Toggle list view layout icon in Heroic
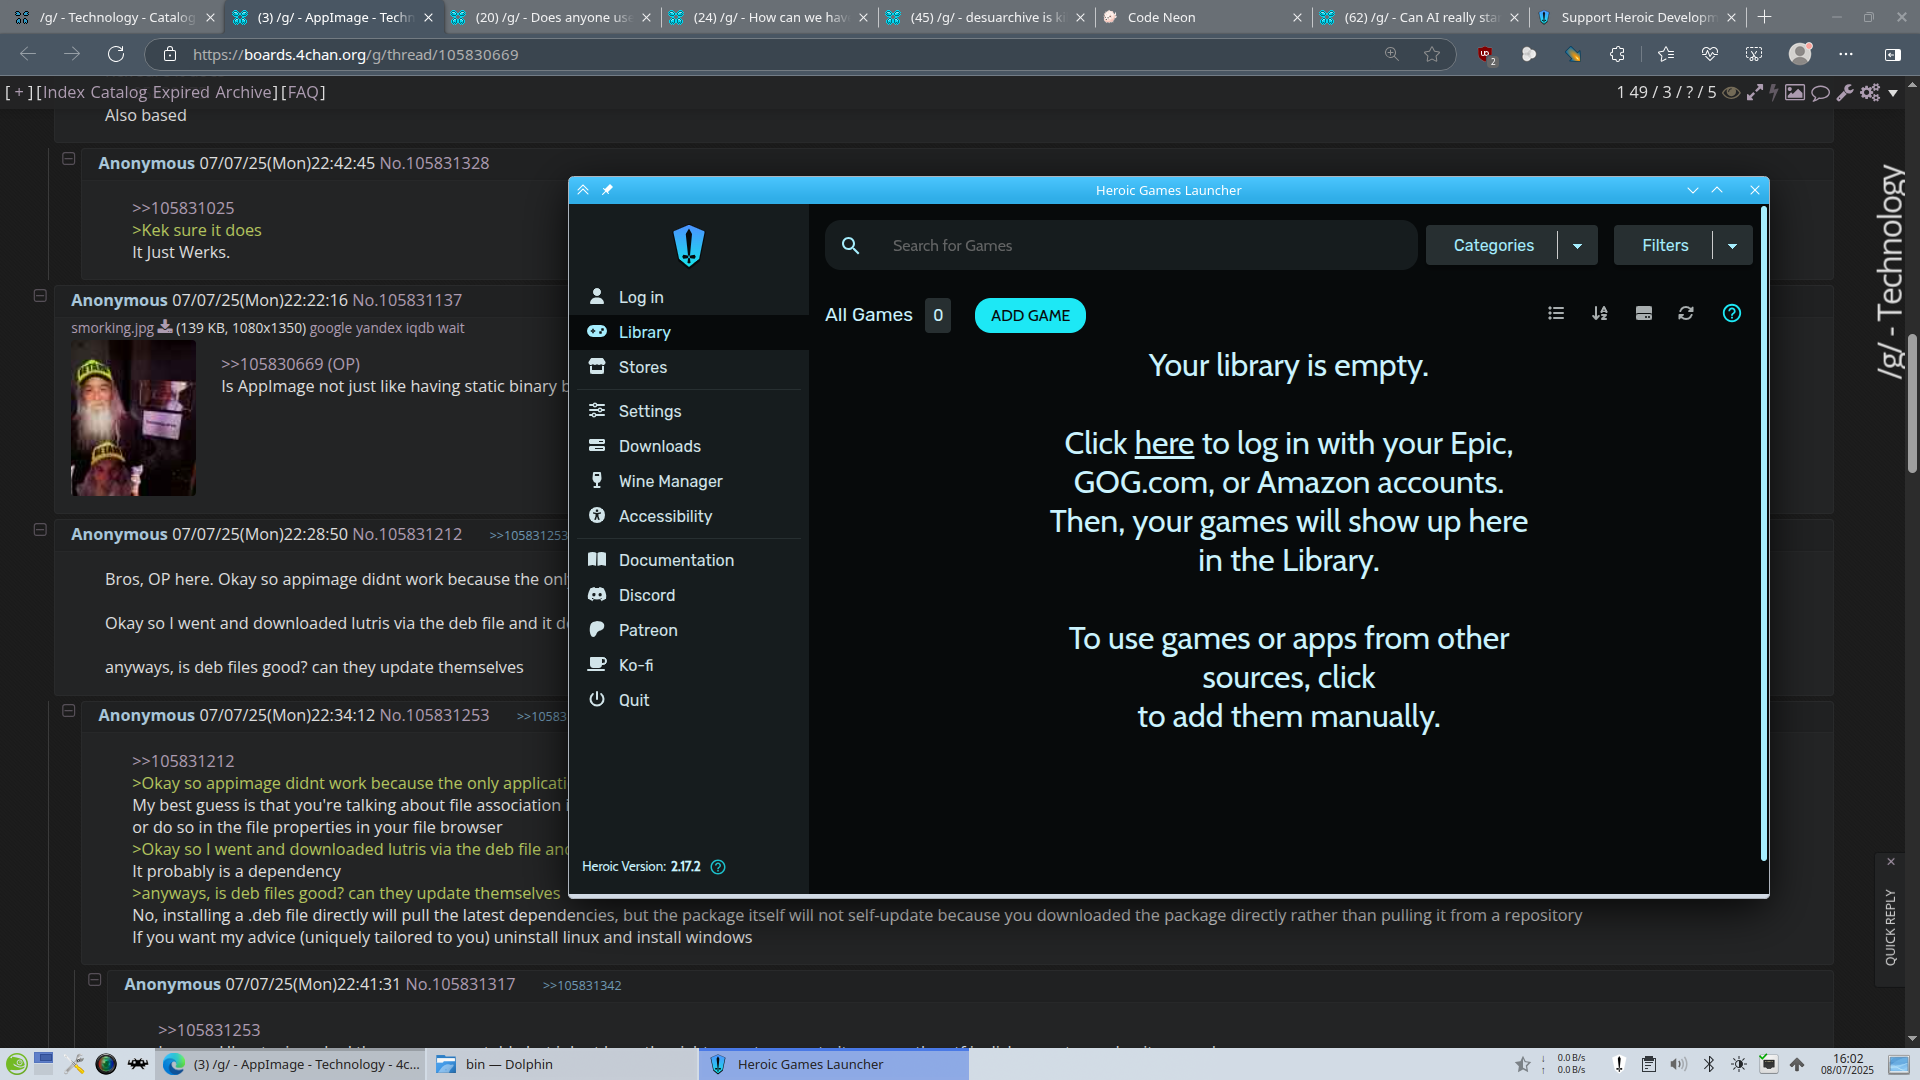This screenshot has width=1920, height=1080. tap(1556, 314)
